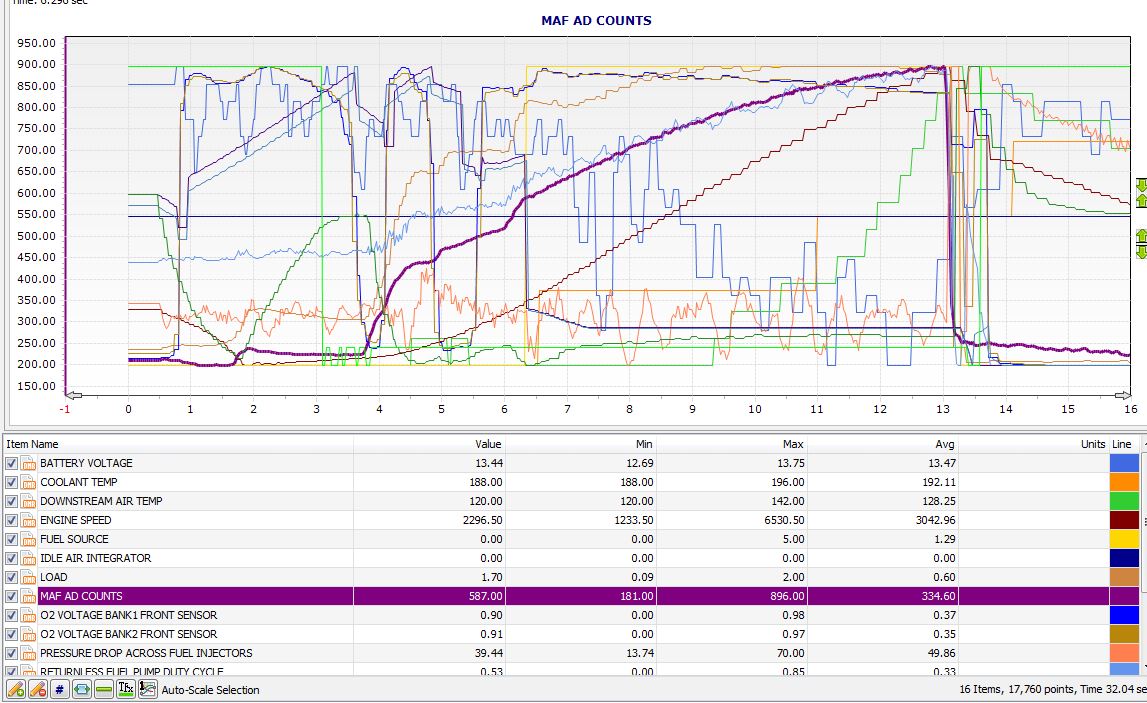Select the COOLANT TEMP row name
Viewport: 1147px width, 703px height.
[x=78, y=482]
